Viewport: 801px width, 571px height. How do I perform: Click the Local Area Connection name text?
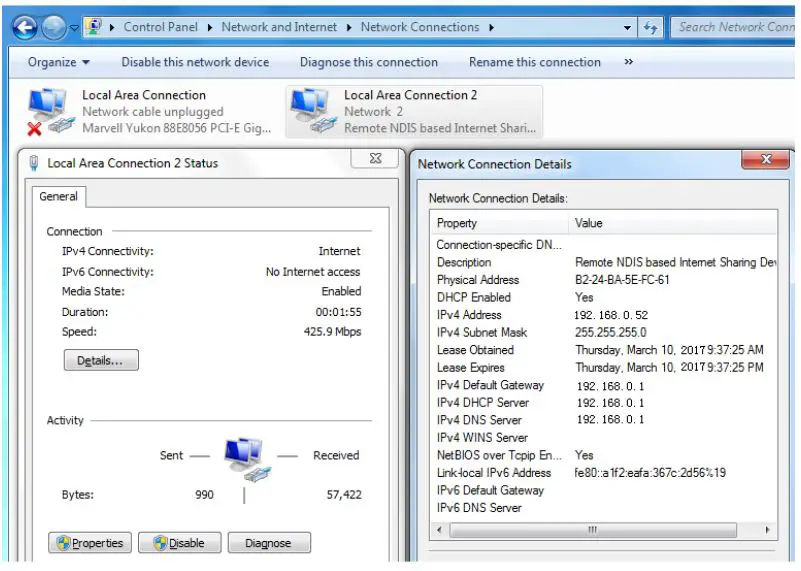click(144, 95)
